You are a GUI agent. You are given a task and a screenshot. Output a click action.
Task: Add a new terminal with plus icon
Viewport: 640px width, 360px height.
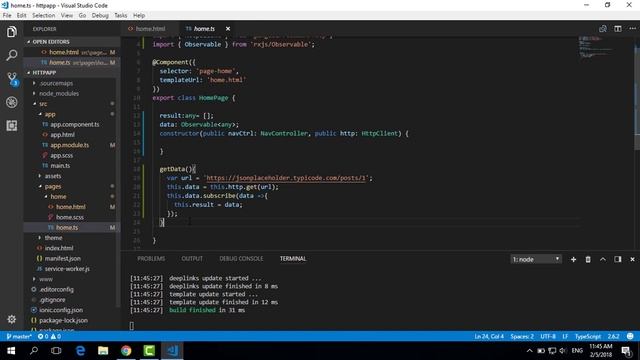(x=573, y=259)
